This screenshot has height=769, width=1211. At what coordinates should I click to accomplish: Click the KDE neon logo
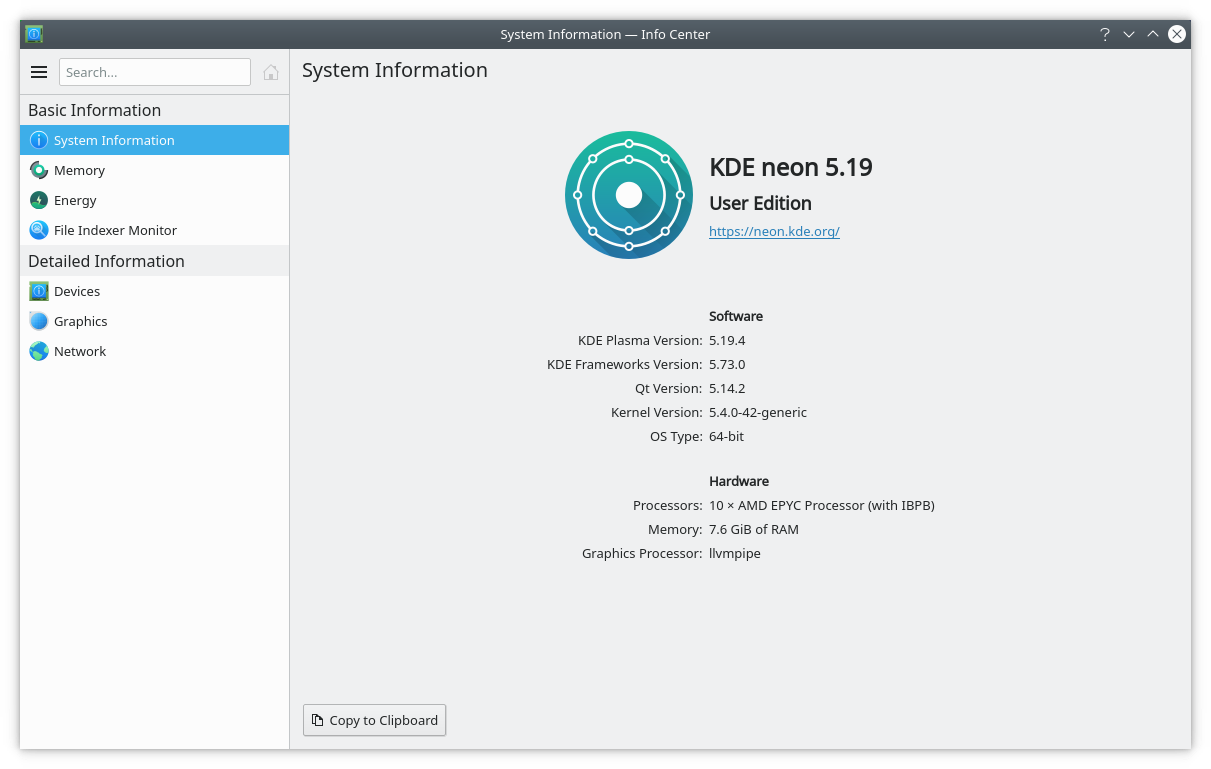(628, 195)
